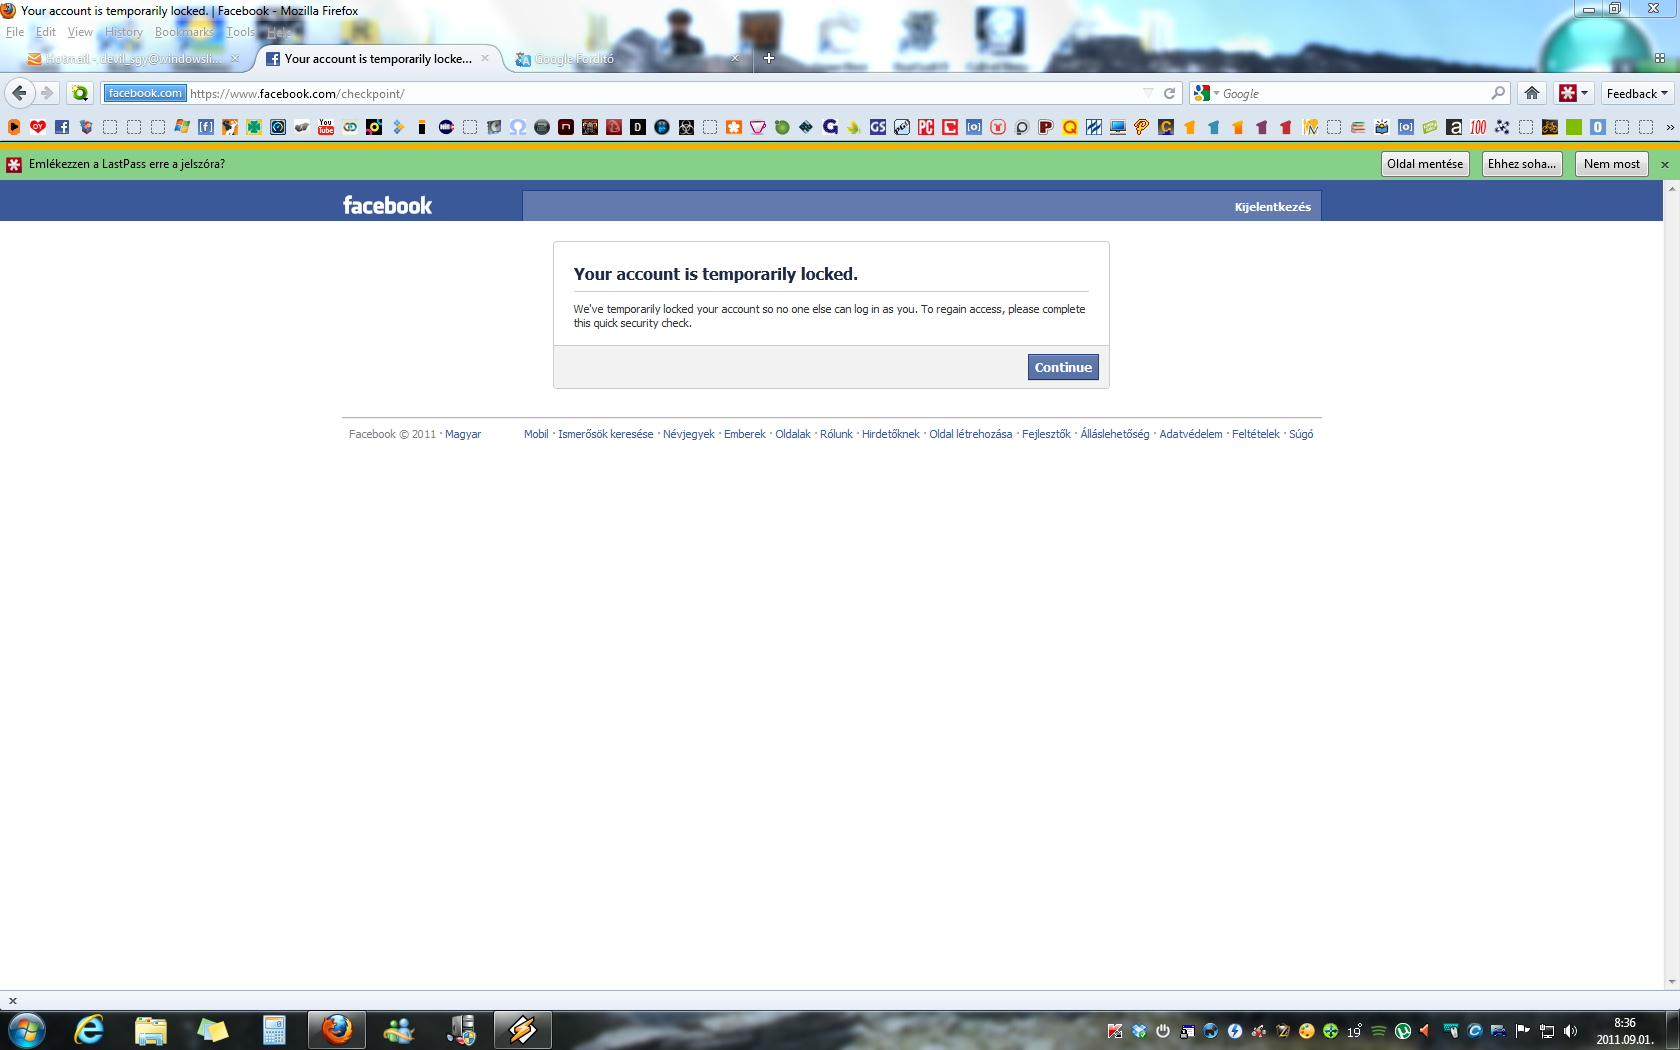Click the Firefox home button
The width and height of the screenshot is (1680, 1050).
pos(1532,93)
